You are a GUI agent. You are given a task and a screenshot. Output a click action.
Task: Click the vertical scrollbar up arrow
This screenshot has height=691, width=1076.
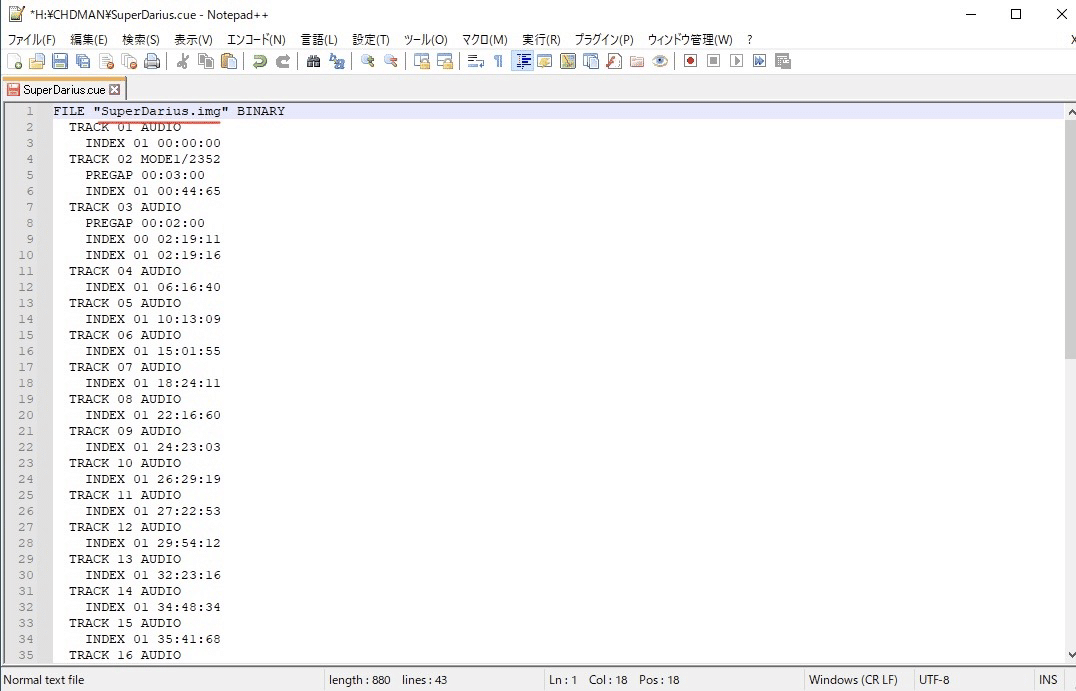[1071, 111]
